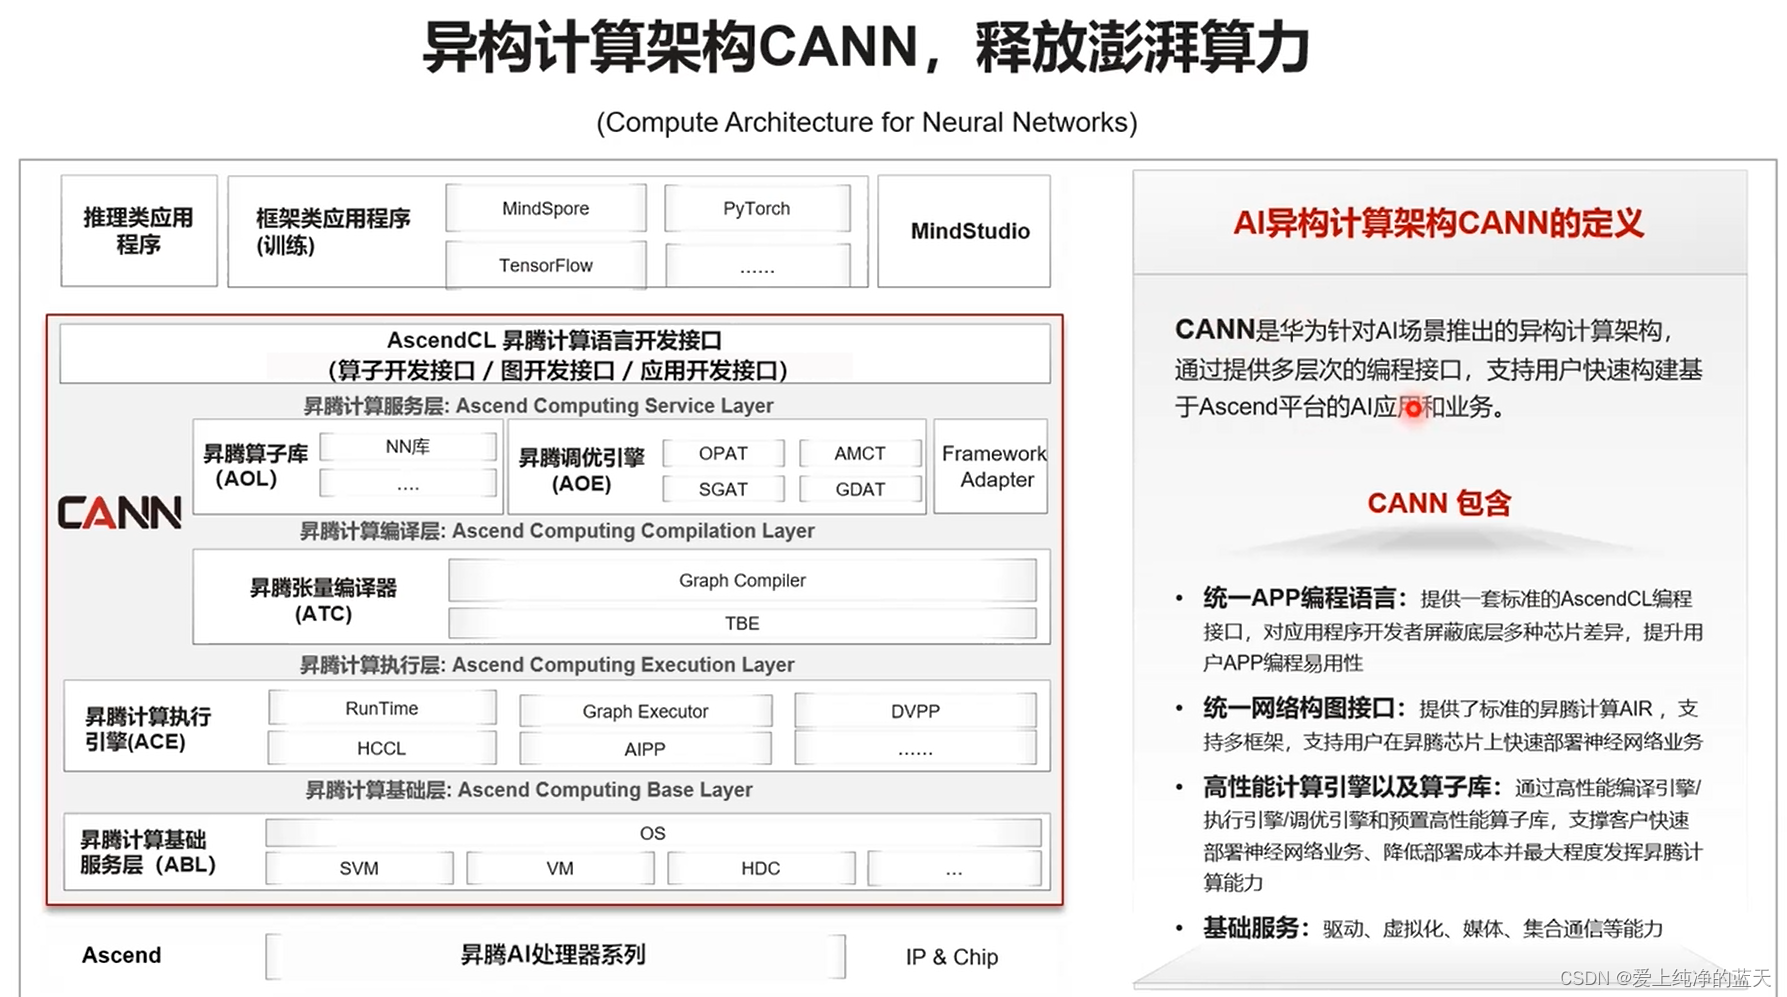Click the Ascend Computing Service Layer heading
This screenshot has width=1787, height=997.
click(x=538, y=405)
